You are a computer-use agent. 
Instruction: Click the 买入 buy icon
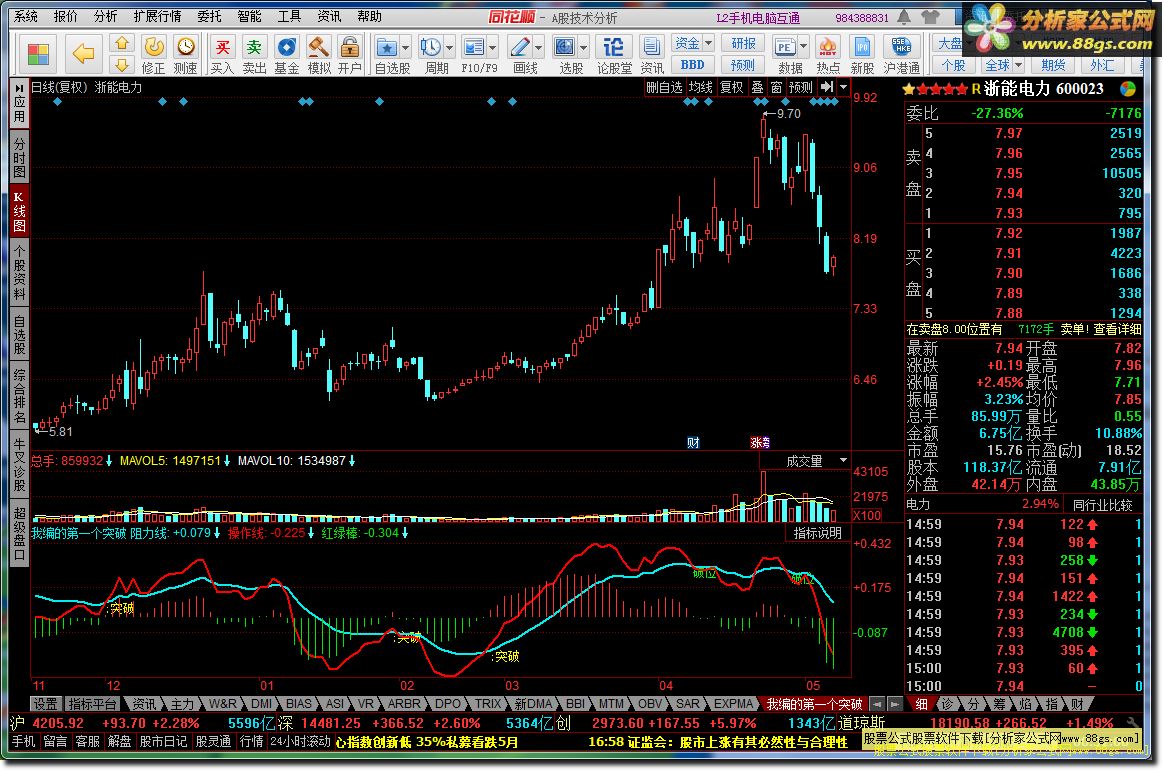[x=221, y=47]
